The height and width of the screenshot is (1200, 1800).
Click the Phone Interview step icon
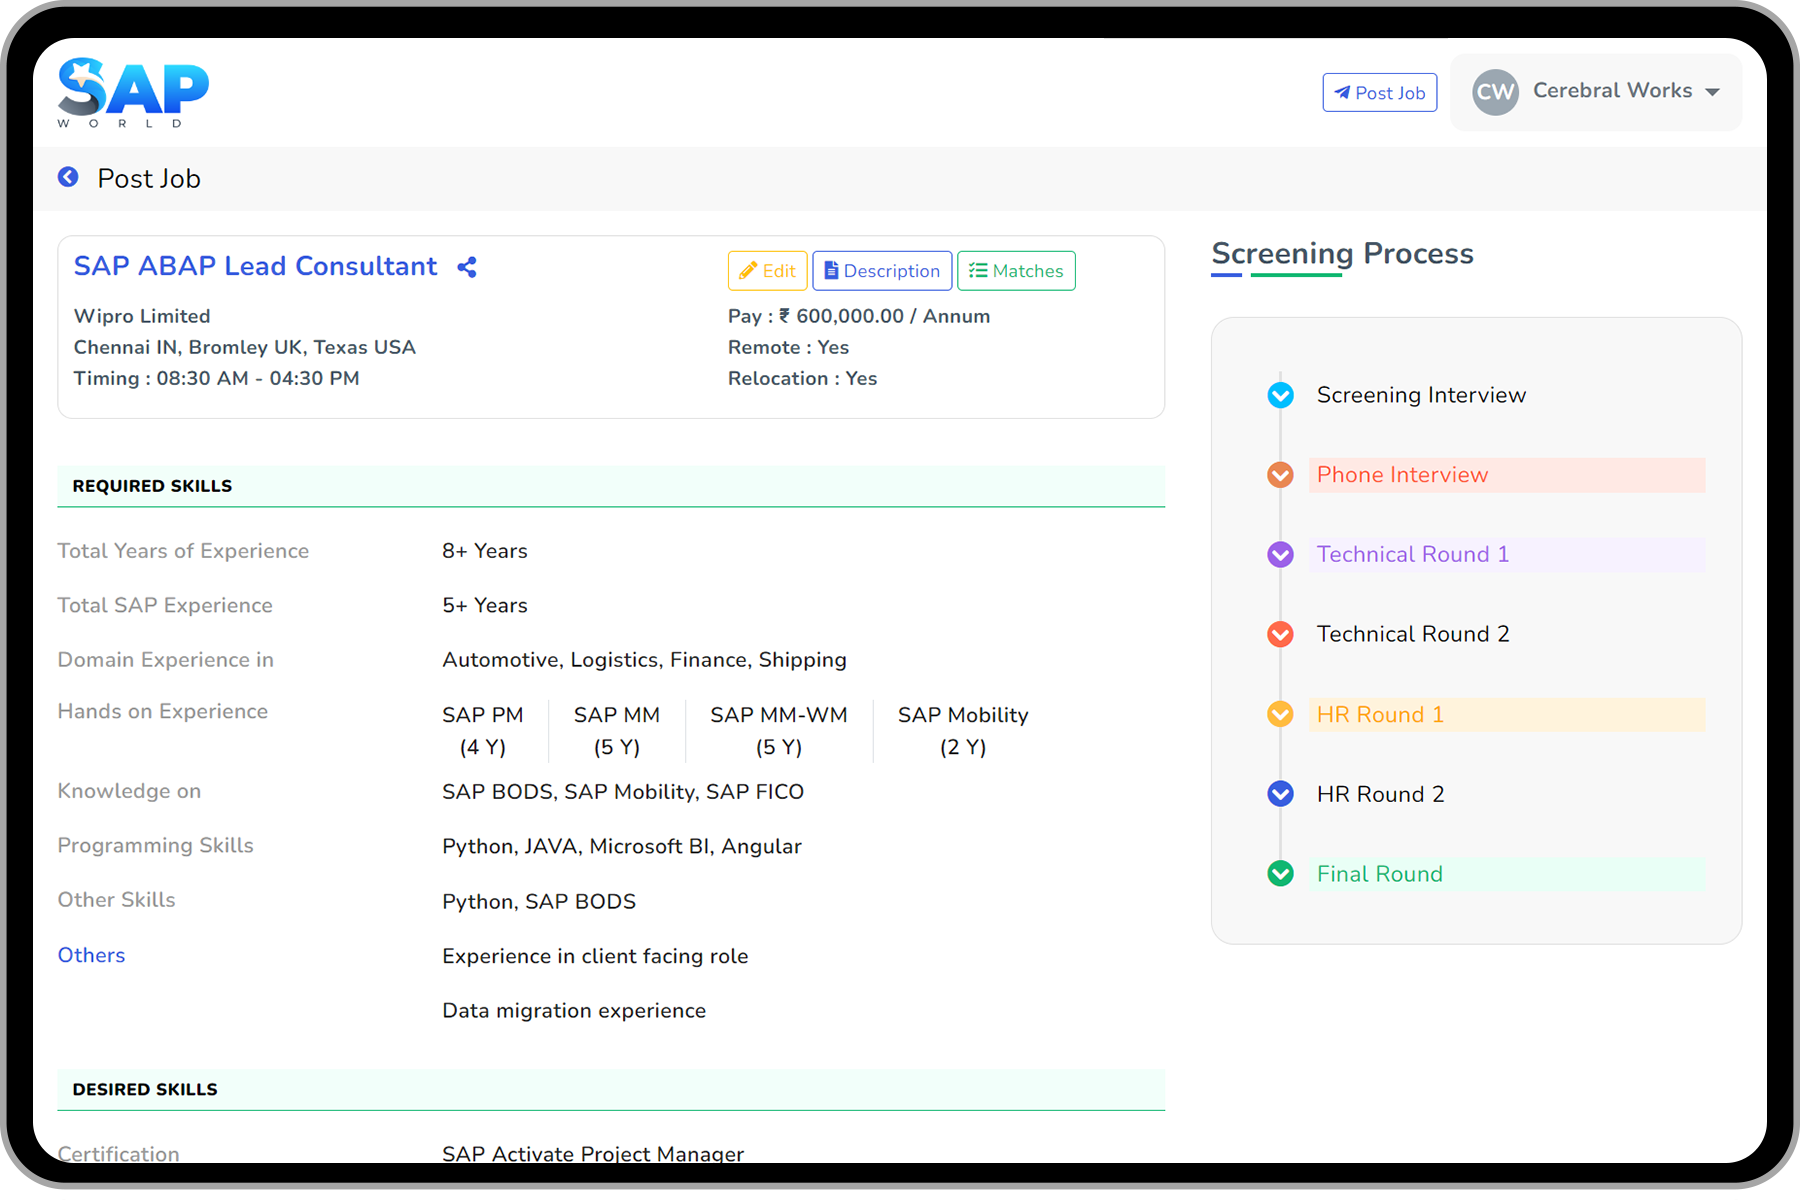coord(1280,475)
